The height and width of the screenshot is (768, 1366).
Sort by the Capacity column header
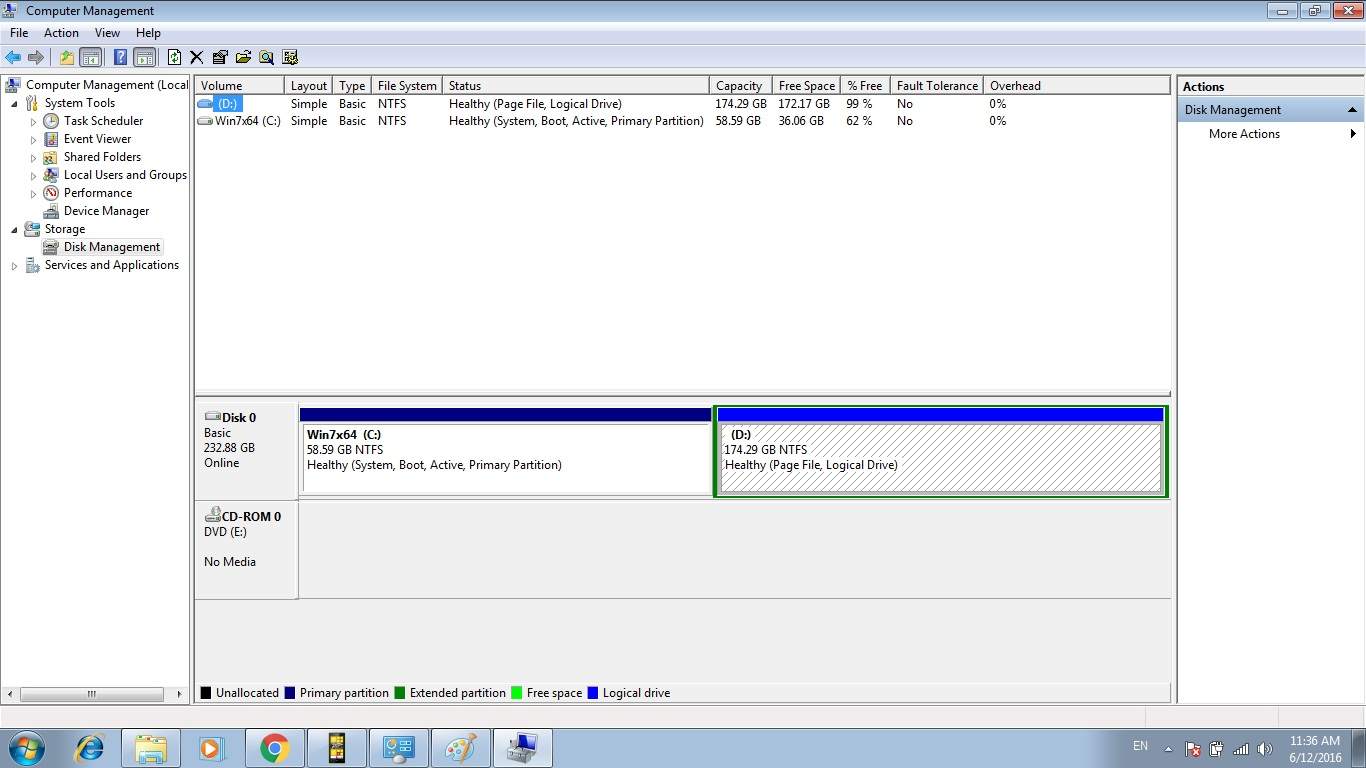pos(741,86)
